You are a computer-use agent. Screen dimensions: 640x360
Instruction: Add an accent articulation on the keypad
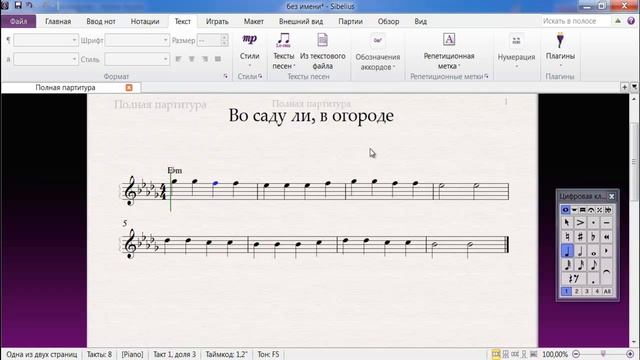click(580, 223)
